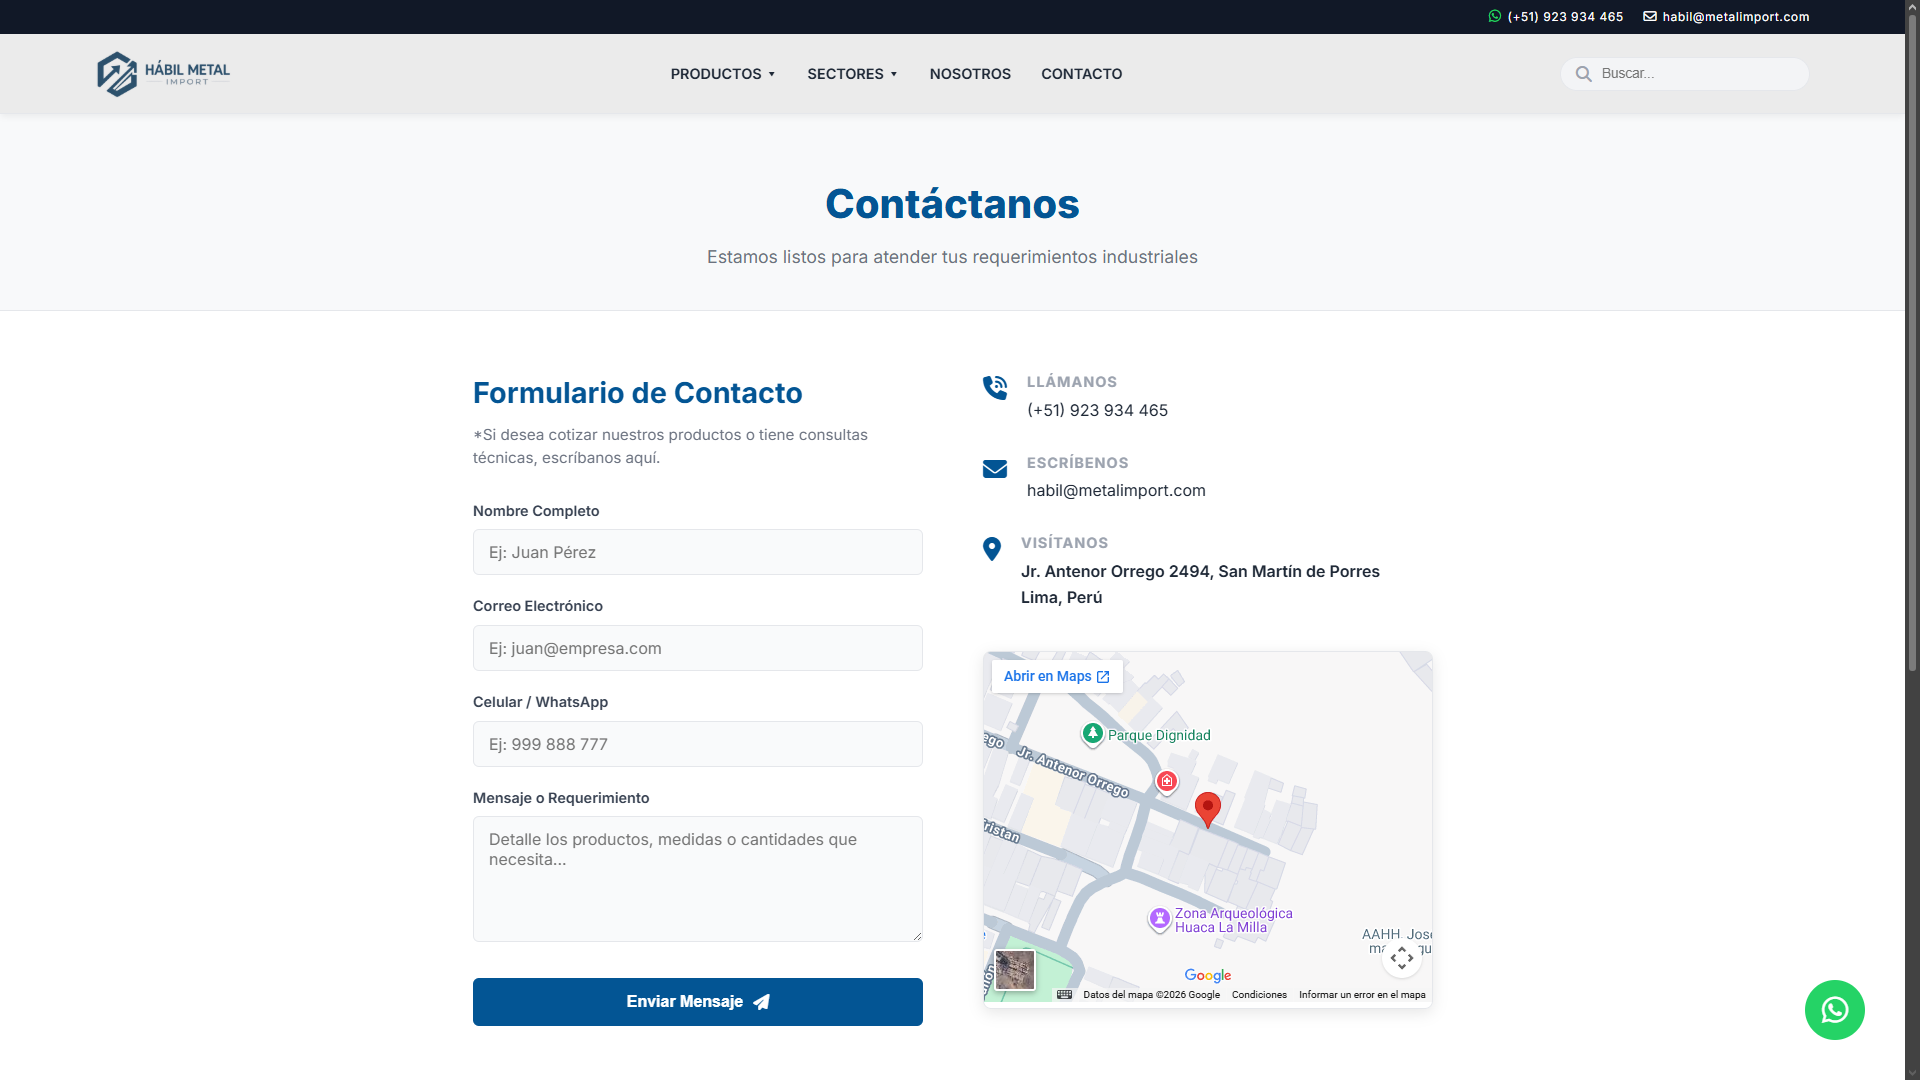This screenshot has width=1920, height=1080.
Task: Click the envelope icon next to ESCRÍBENOS
Action: click(x=995, y=469)
